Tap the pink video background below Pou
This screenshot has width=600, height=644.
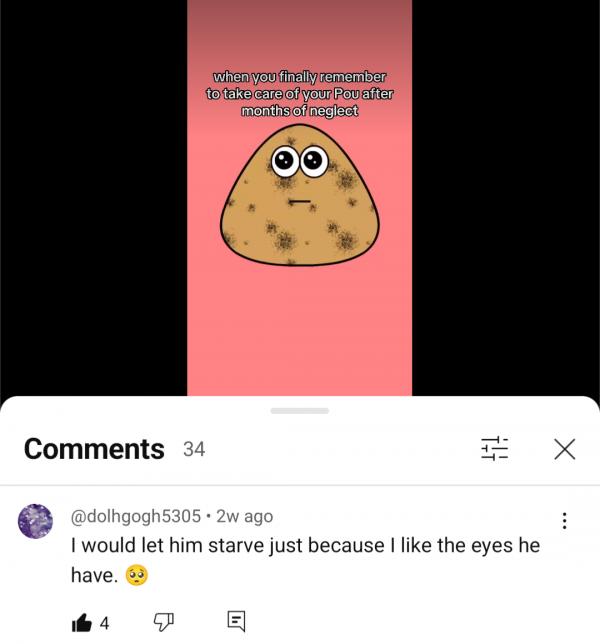(299, 330)
